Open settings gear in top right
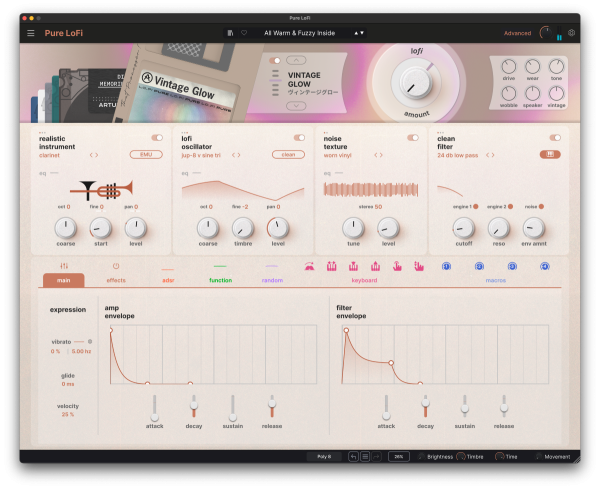 [x=572, y=33]
